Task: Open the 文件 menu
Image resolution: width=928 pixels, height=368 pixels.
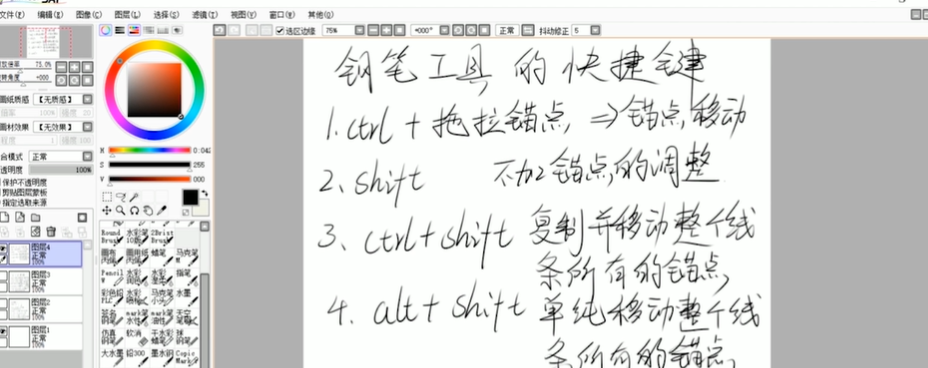Action: 12,15
